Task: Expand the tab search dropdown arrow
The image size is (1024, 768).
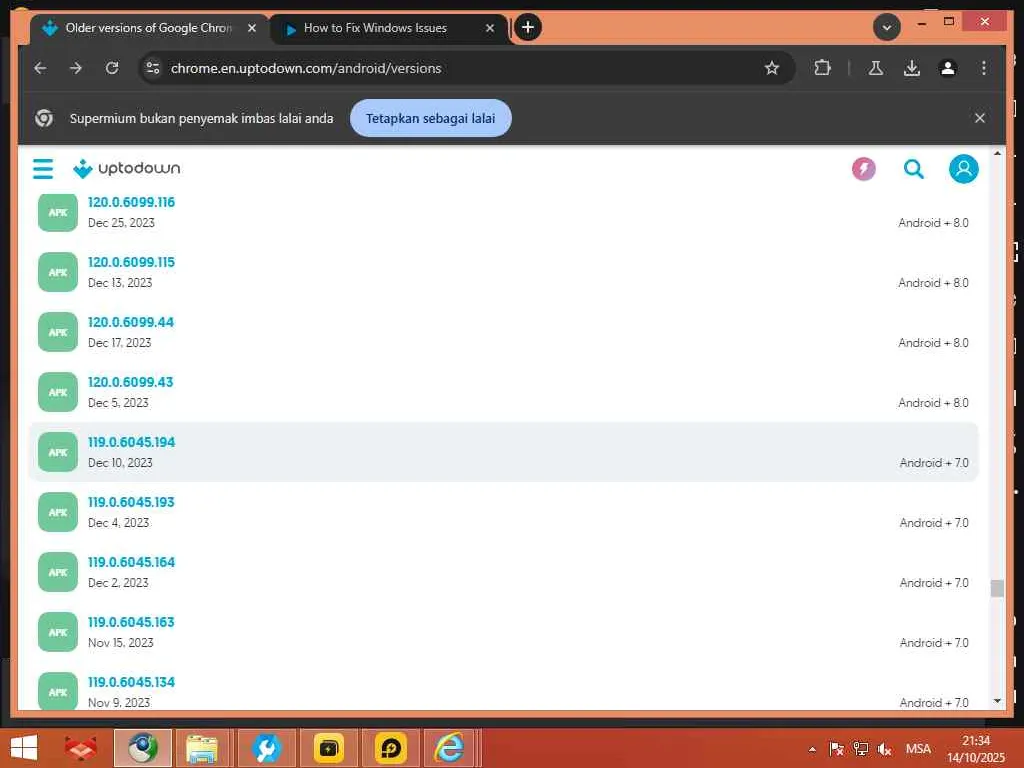Action: coord(887,27)
